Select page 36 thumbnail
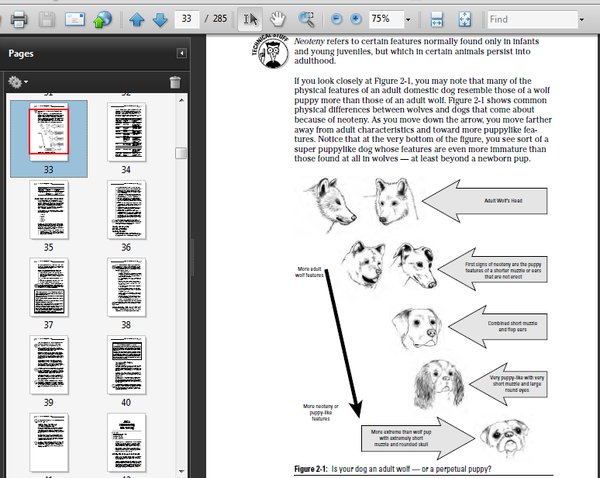The height and width of the screenshot is (478, 600). pos(127,210)
